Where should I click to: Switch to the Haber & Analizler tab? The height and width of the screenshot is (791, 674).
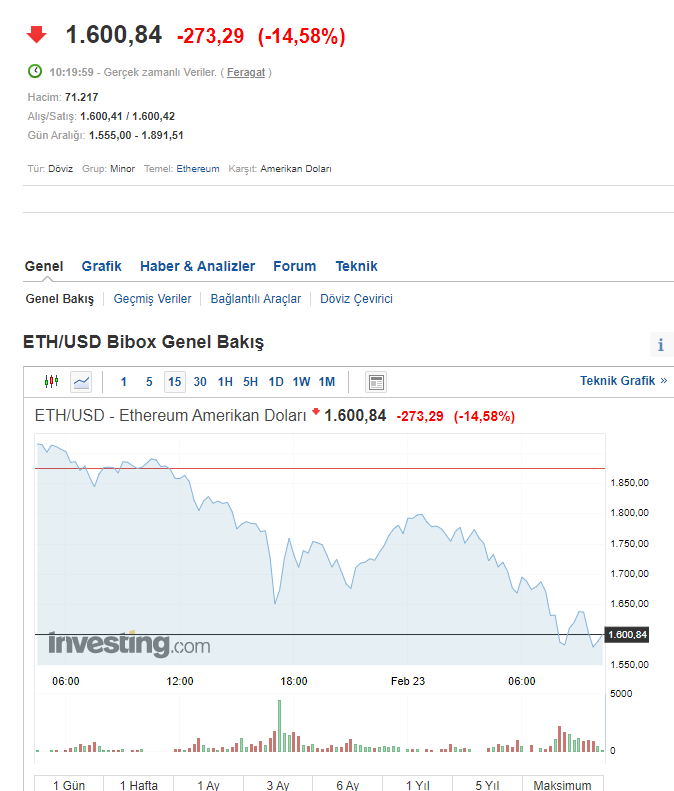pos(197,266)
